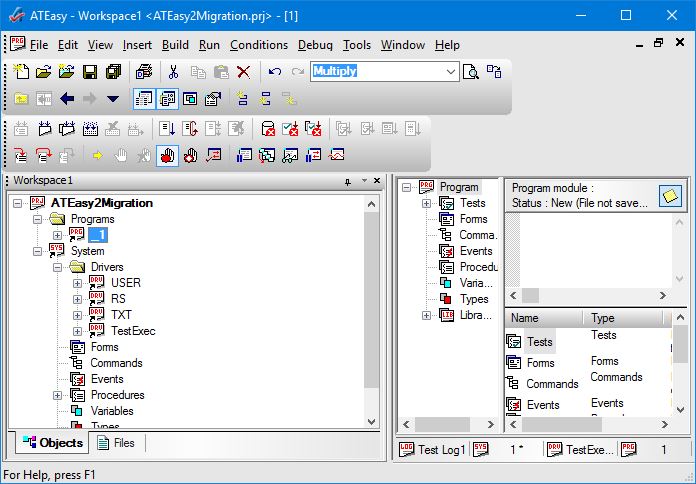Screen dimensions: 696x484
Task: Click the Workspace tree vertical scrollbar
Action: tap(372, 313)
